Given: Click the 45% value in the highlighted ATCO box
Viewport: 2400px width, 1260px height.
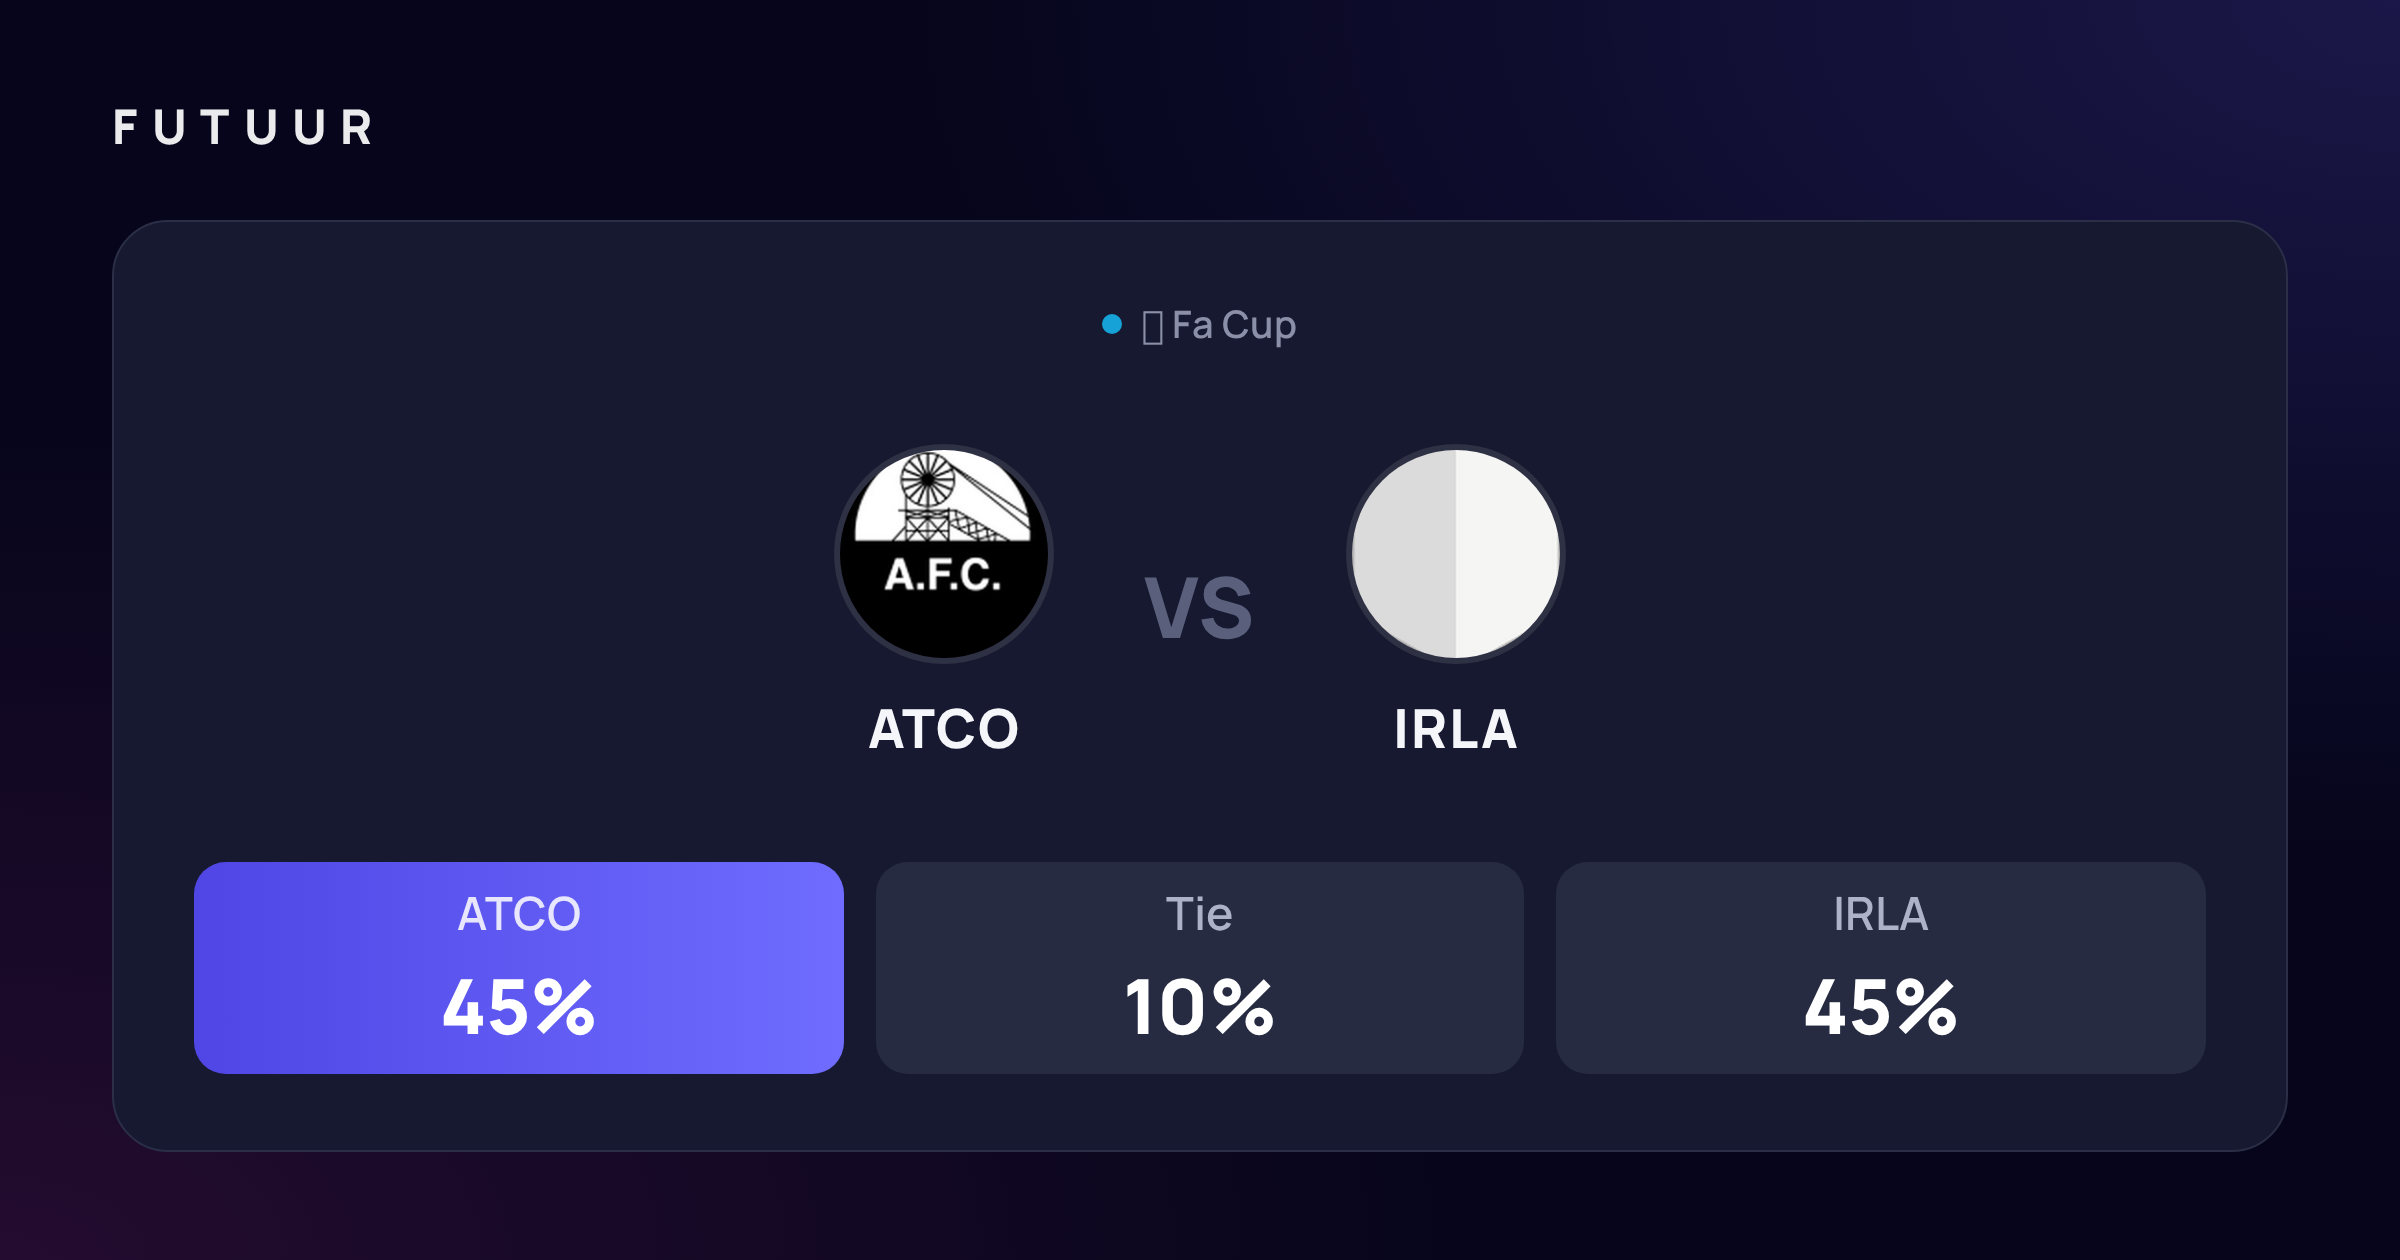Looking at the screenshot, I should click(x=519, y=1007).
